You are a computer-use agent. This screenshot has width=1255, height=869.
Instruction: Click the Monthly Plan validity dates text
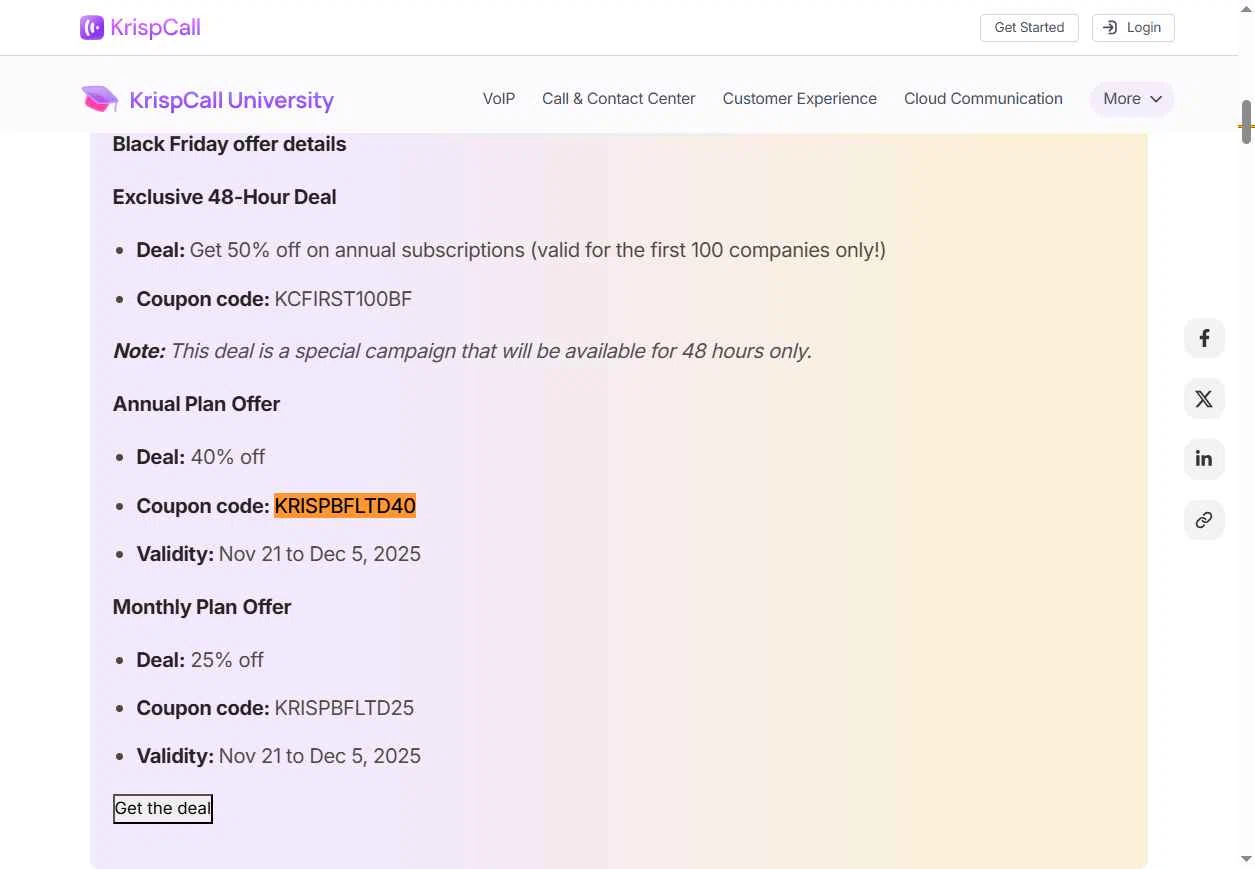tap(320, 756)
